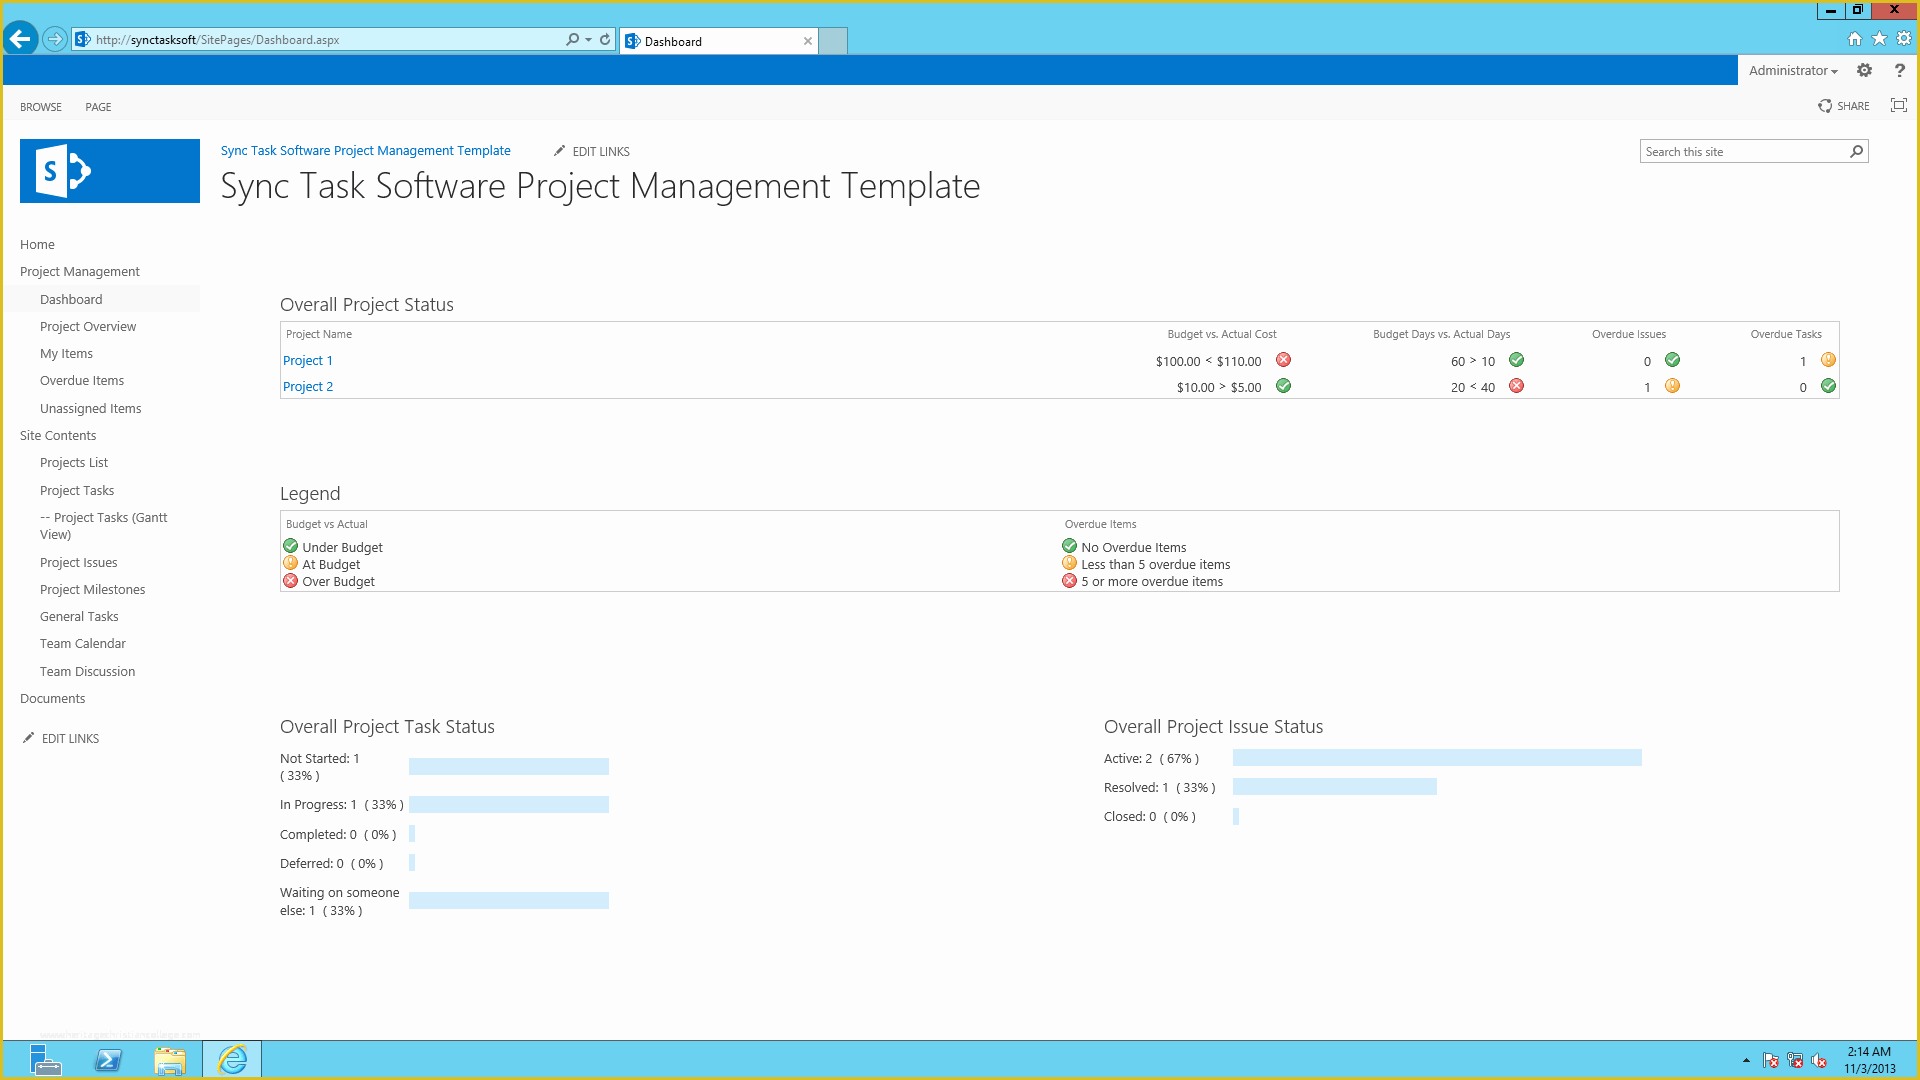Image resolution: width=1920 pixels, height=1080 pixels.
Task: Open Overdue Items navigation link
Action: tap(82, 381)
